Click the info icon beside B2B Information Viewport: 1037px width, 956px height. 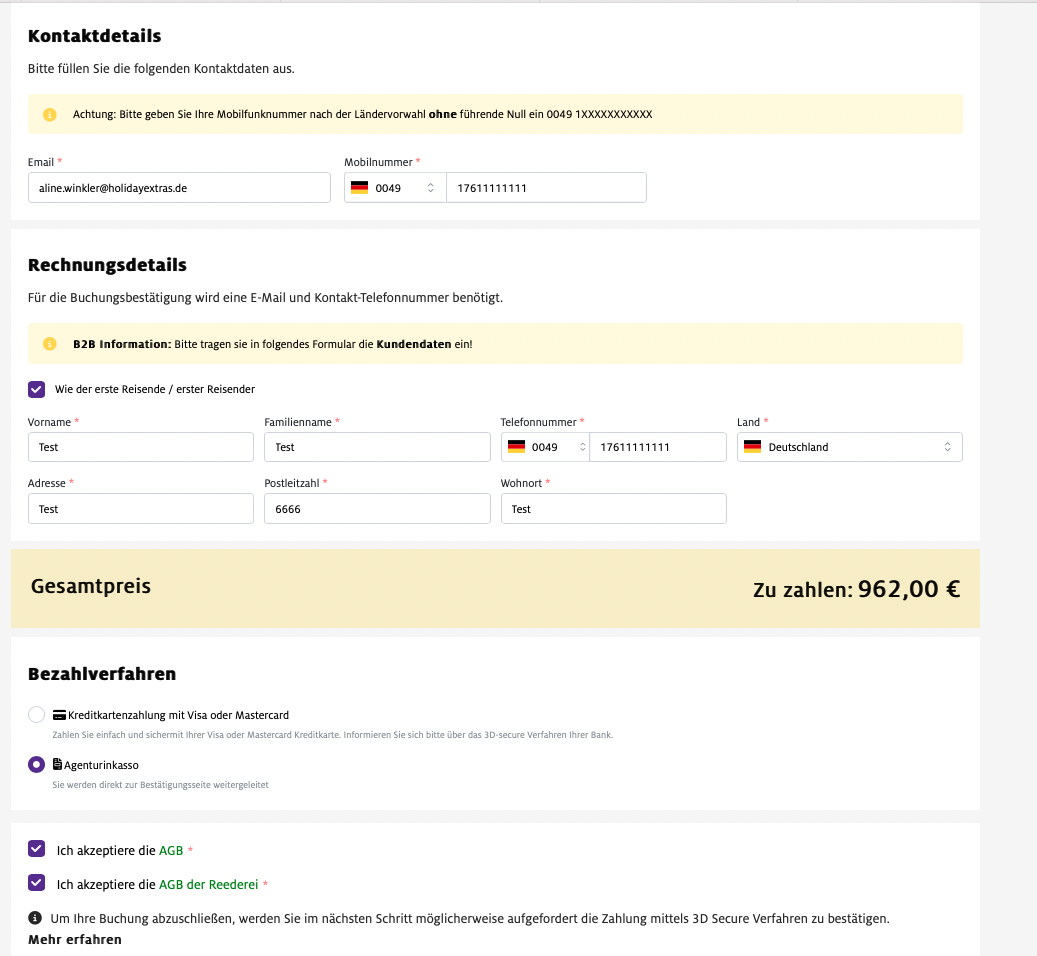pyautogui.click(x=50, y=344)
